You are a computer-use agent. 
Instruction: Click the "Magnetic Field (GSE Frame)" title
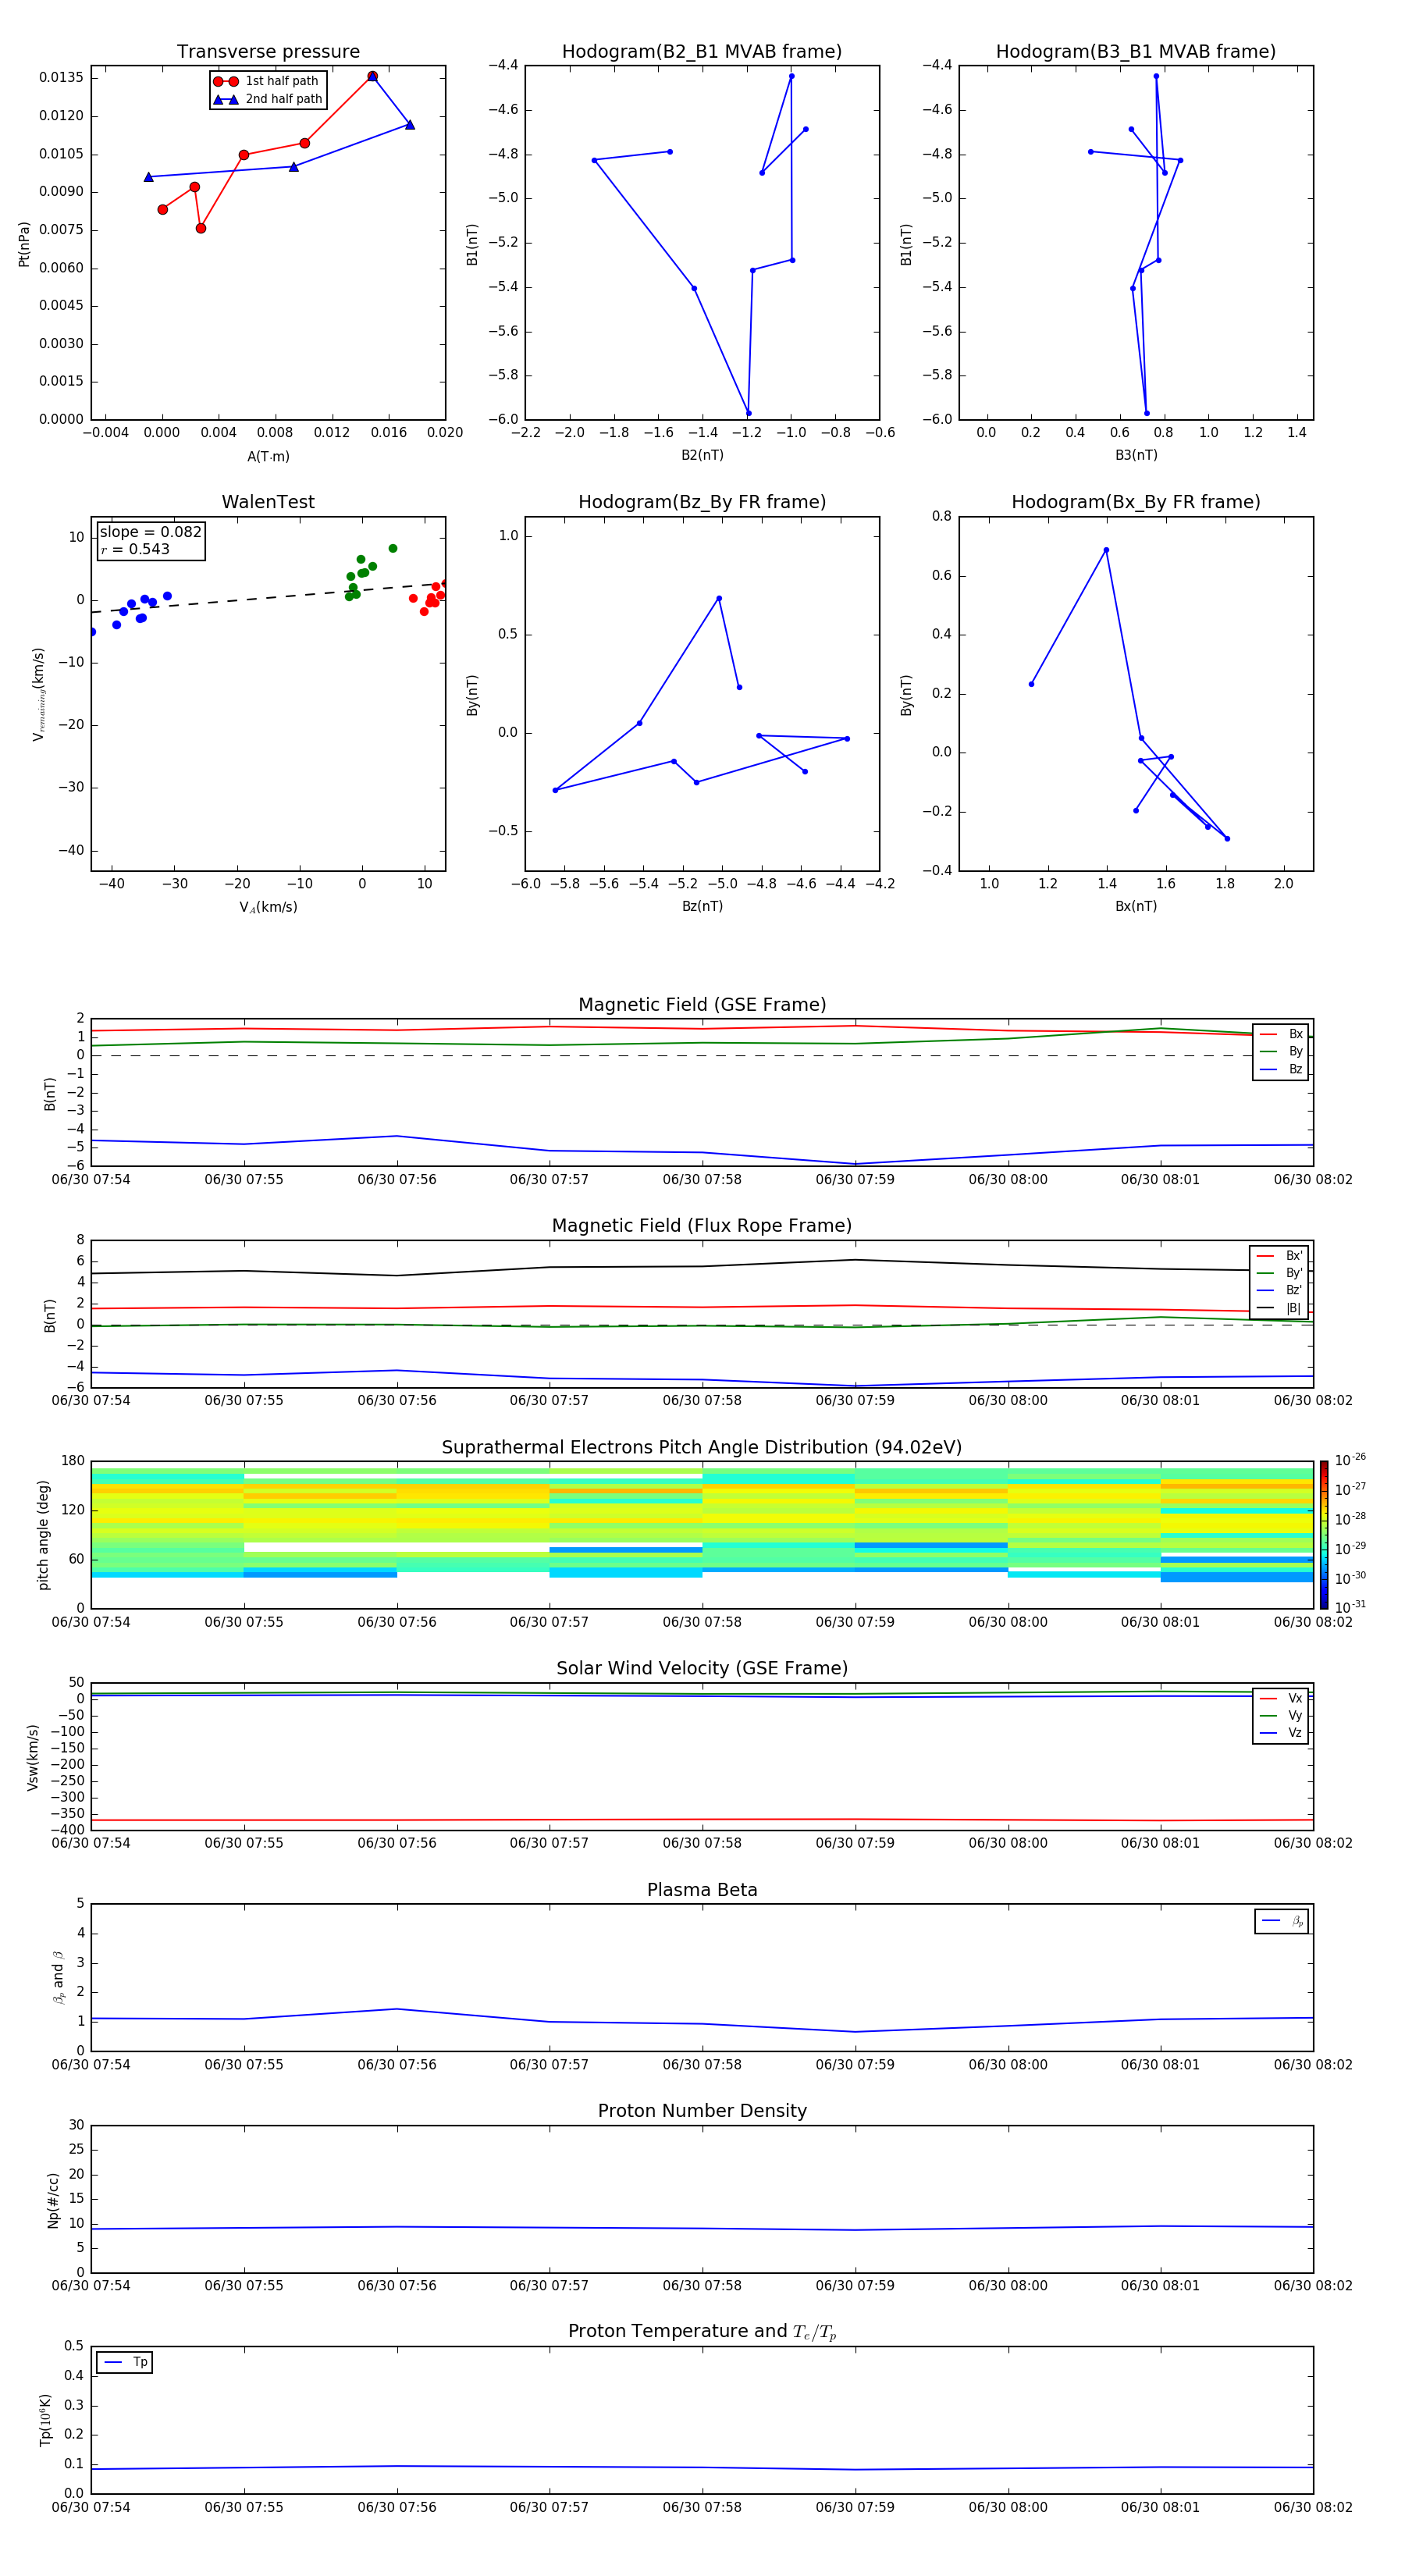point(702,1005)
